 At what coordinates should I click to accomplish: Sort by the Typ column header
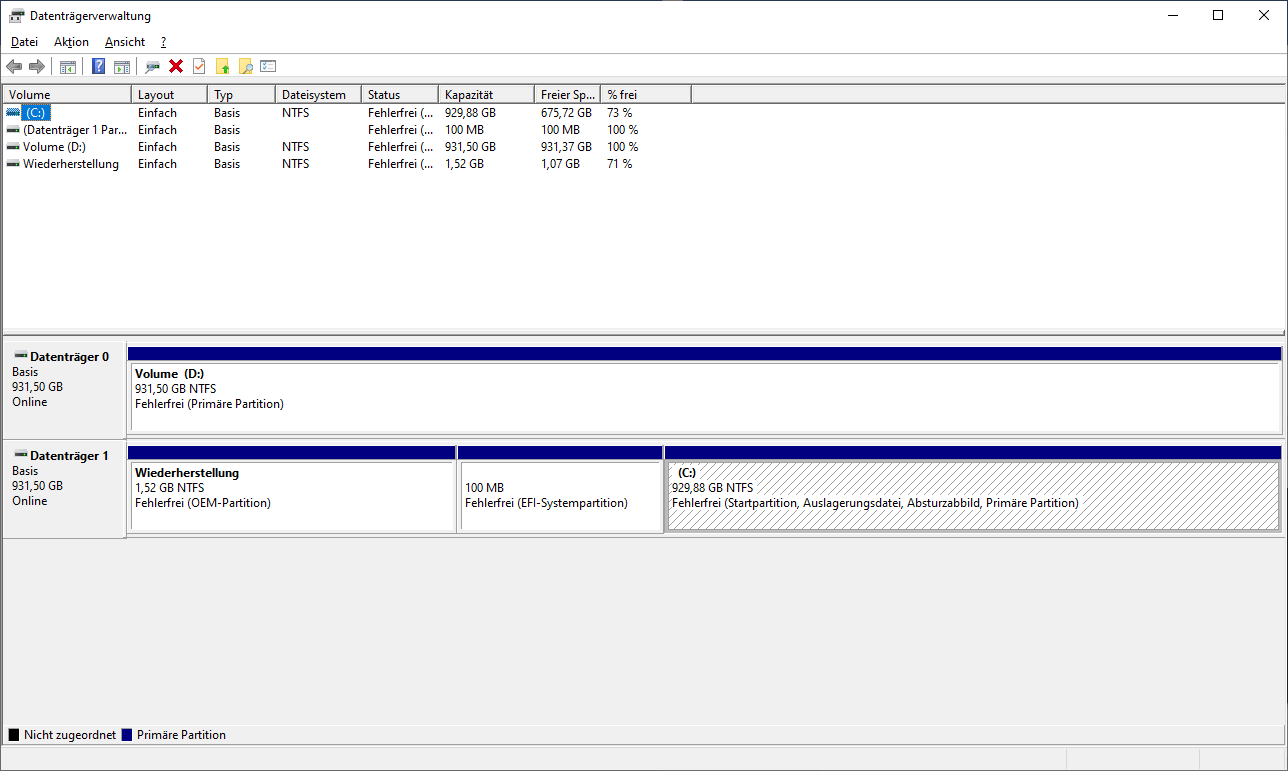pyautogui.click(x=242, y=95)
